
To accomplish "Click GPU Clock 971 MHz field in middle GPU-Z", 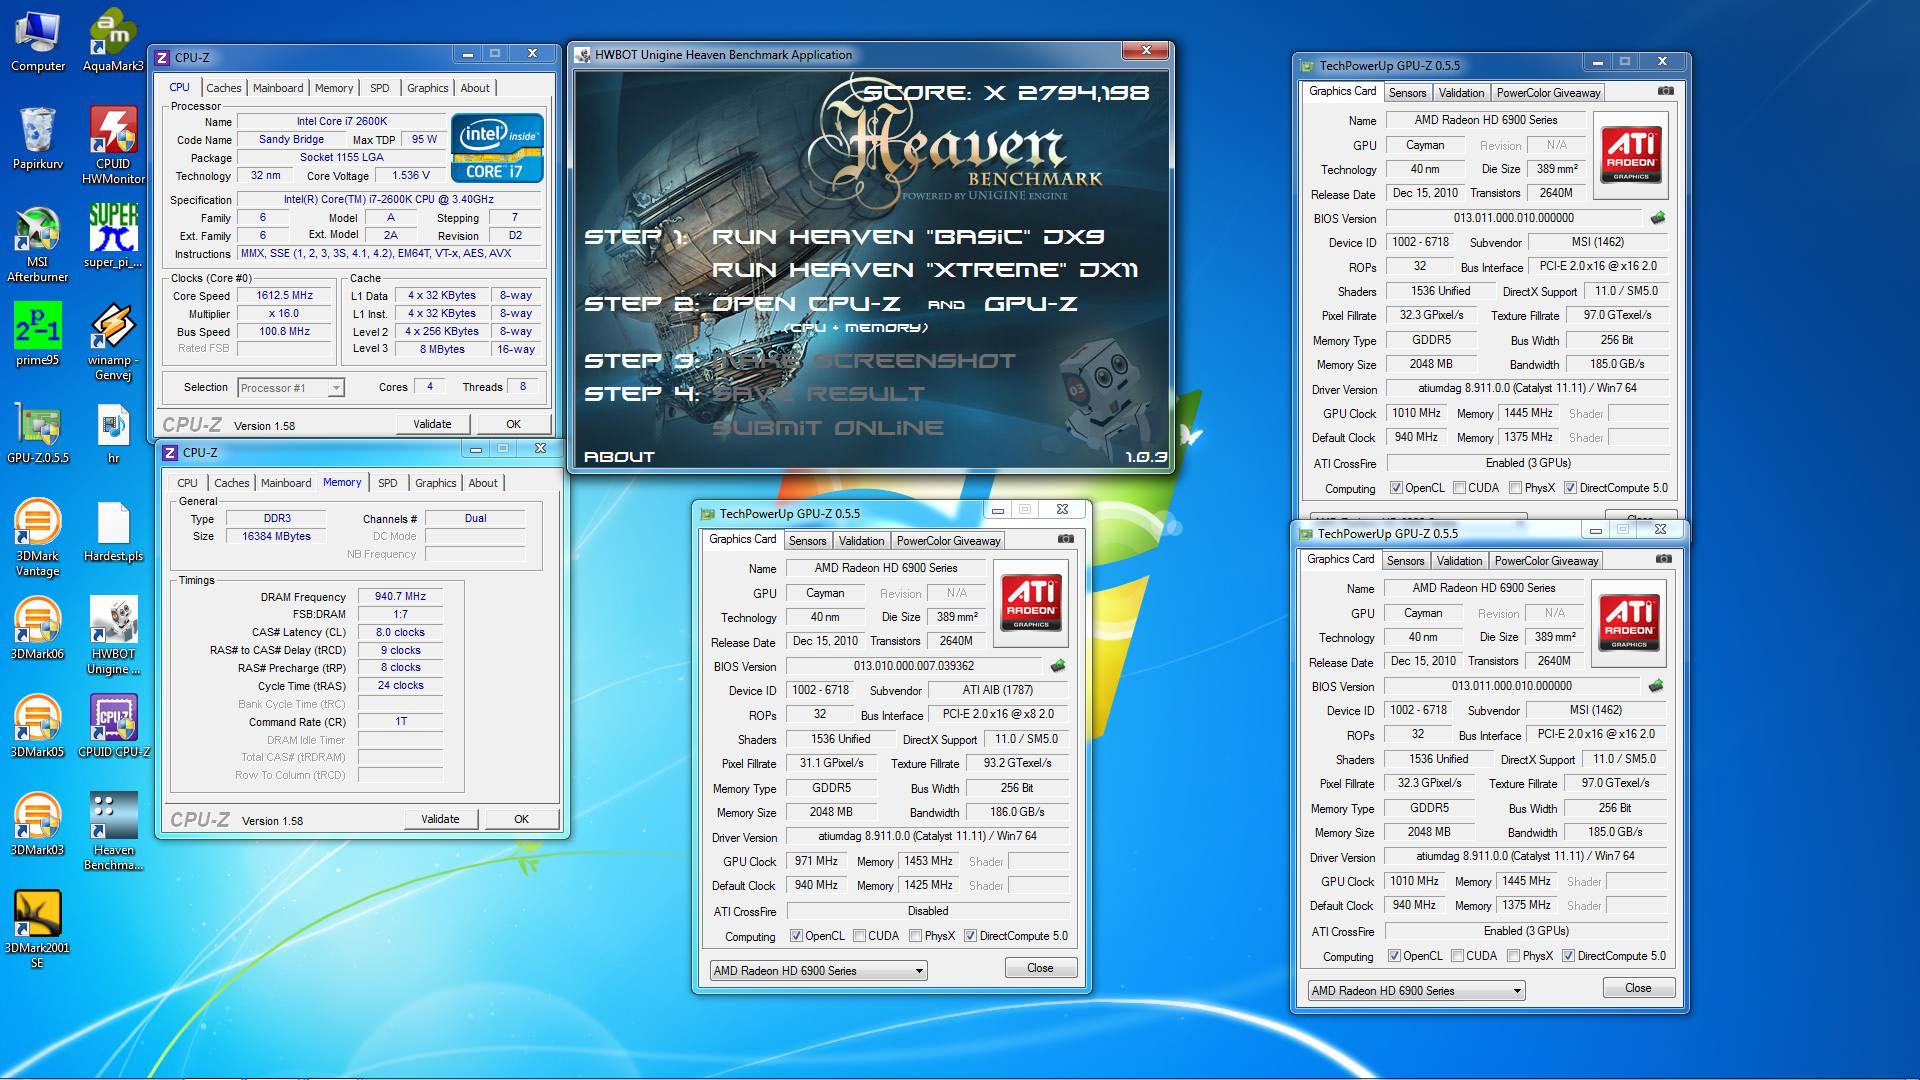I will tap(817, 861).
